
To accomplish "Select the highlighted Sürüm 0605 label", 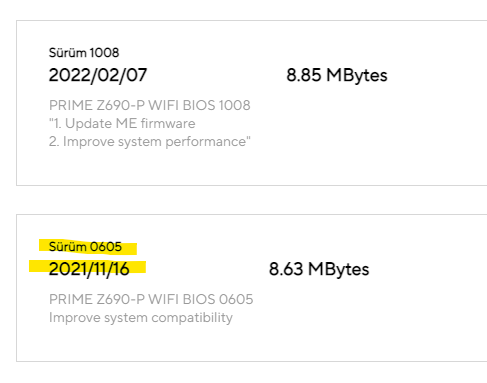I will 85,247.
